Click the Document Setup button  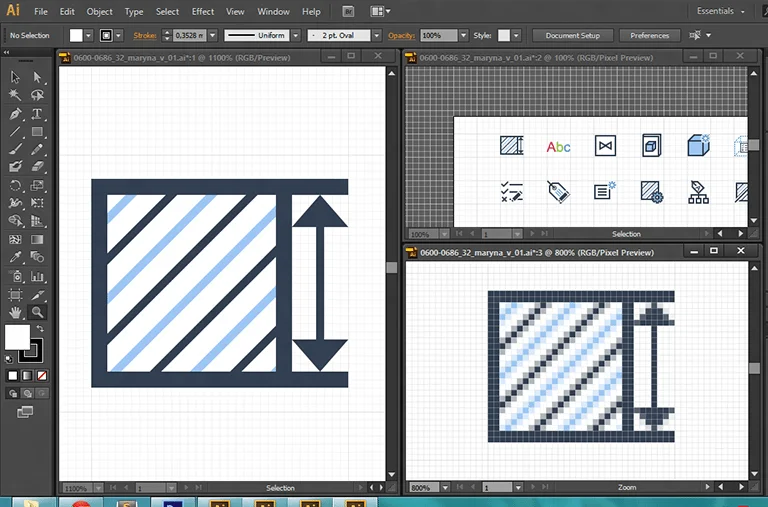pyautogui.click(x=573, y=35)
